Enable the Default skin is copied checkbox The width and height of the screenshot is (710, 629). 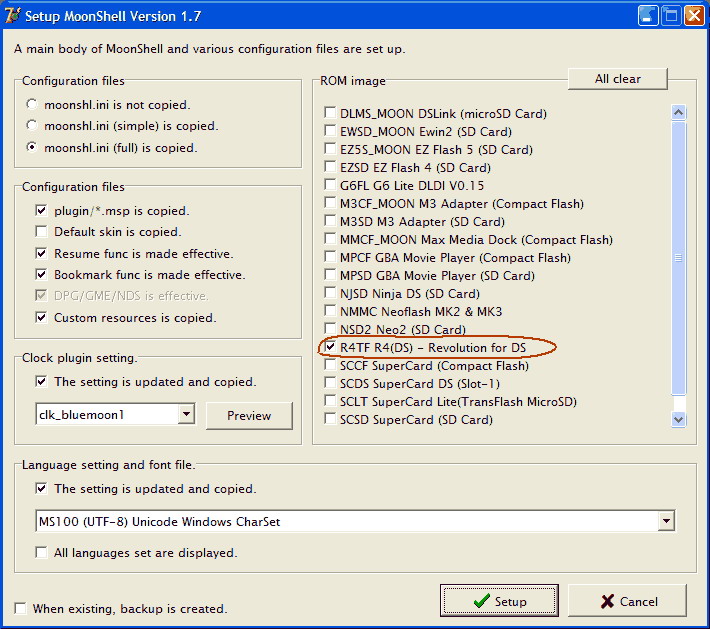[41, 232]
